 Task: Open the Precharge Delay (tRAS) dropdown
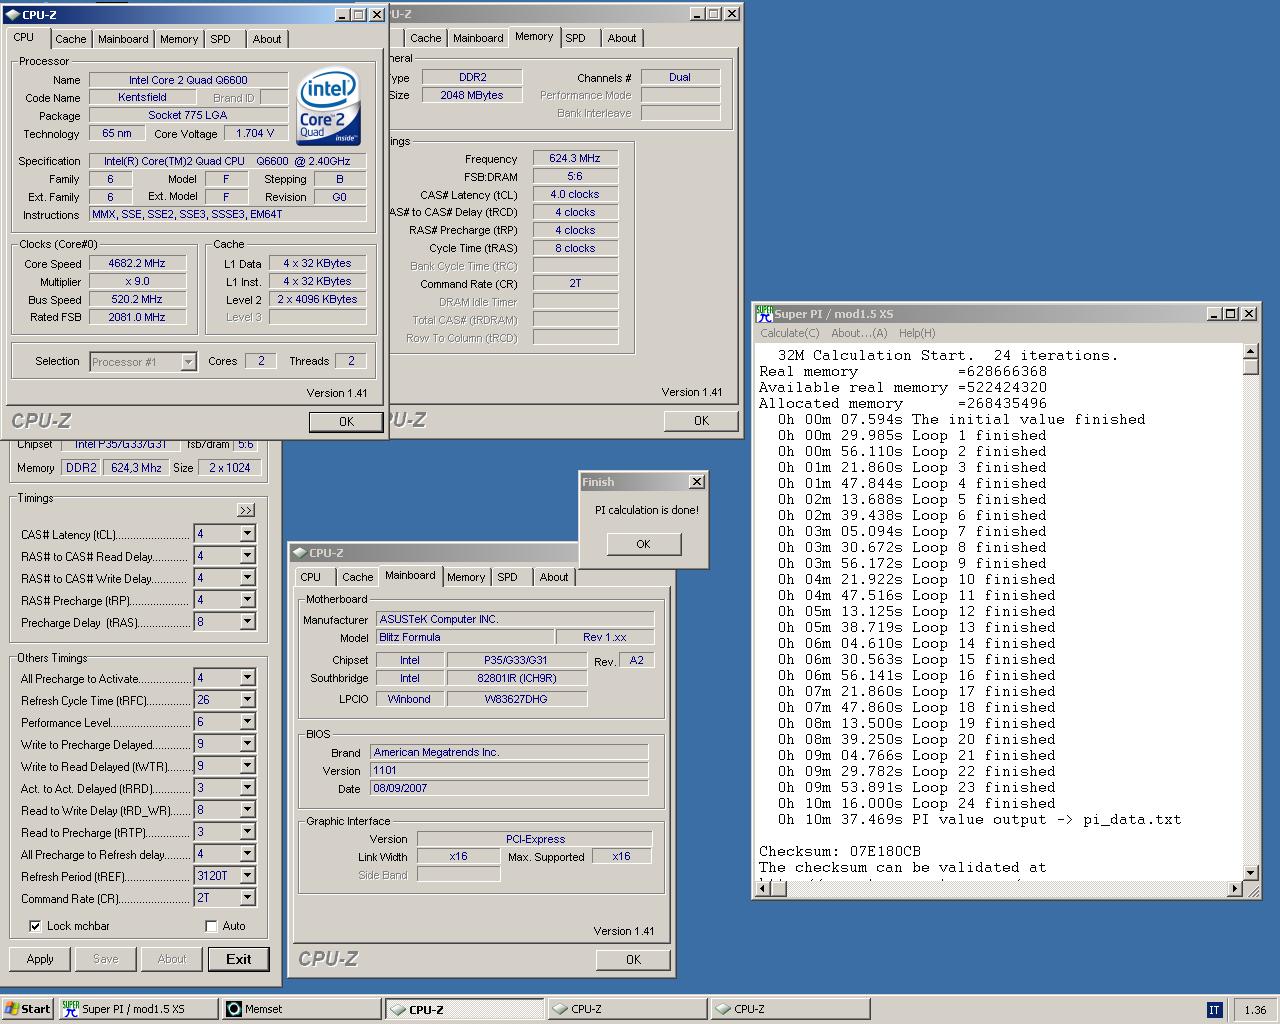click(247, 622)
